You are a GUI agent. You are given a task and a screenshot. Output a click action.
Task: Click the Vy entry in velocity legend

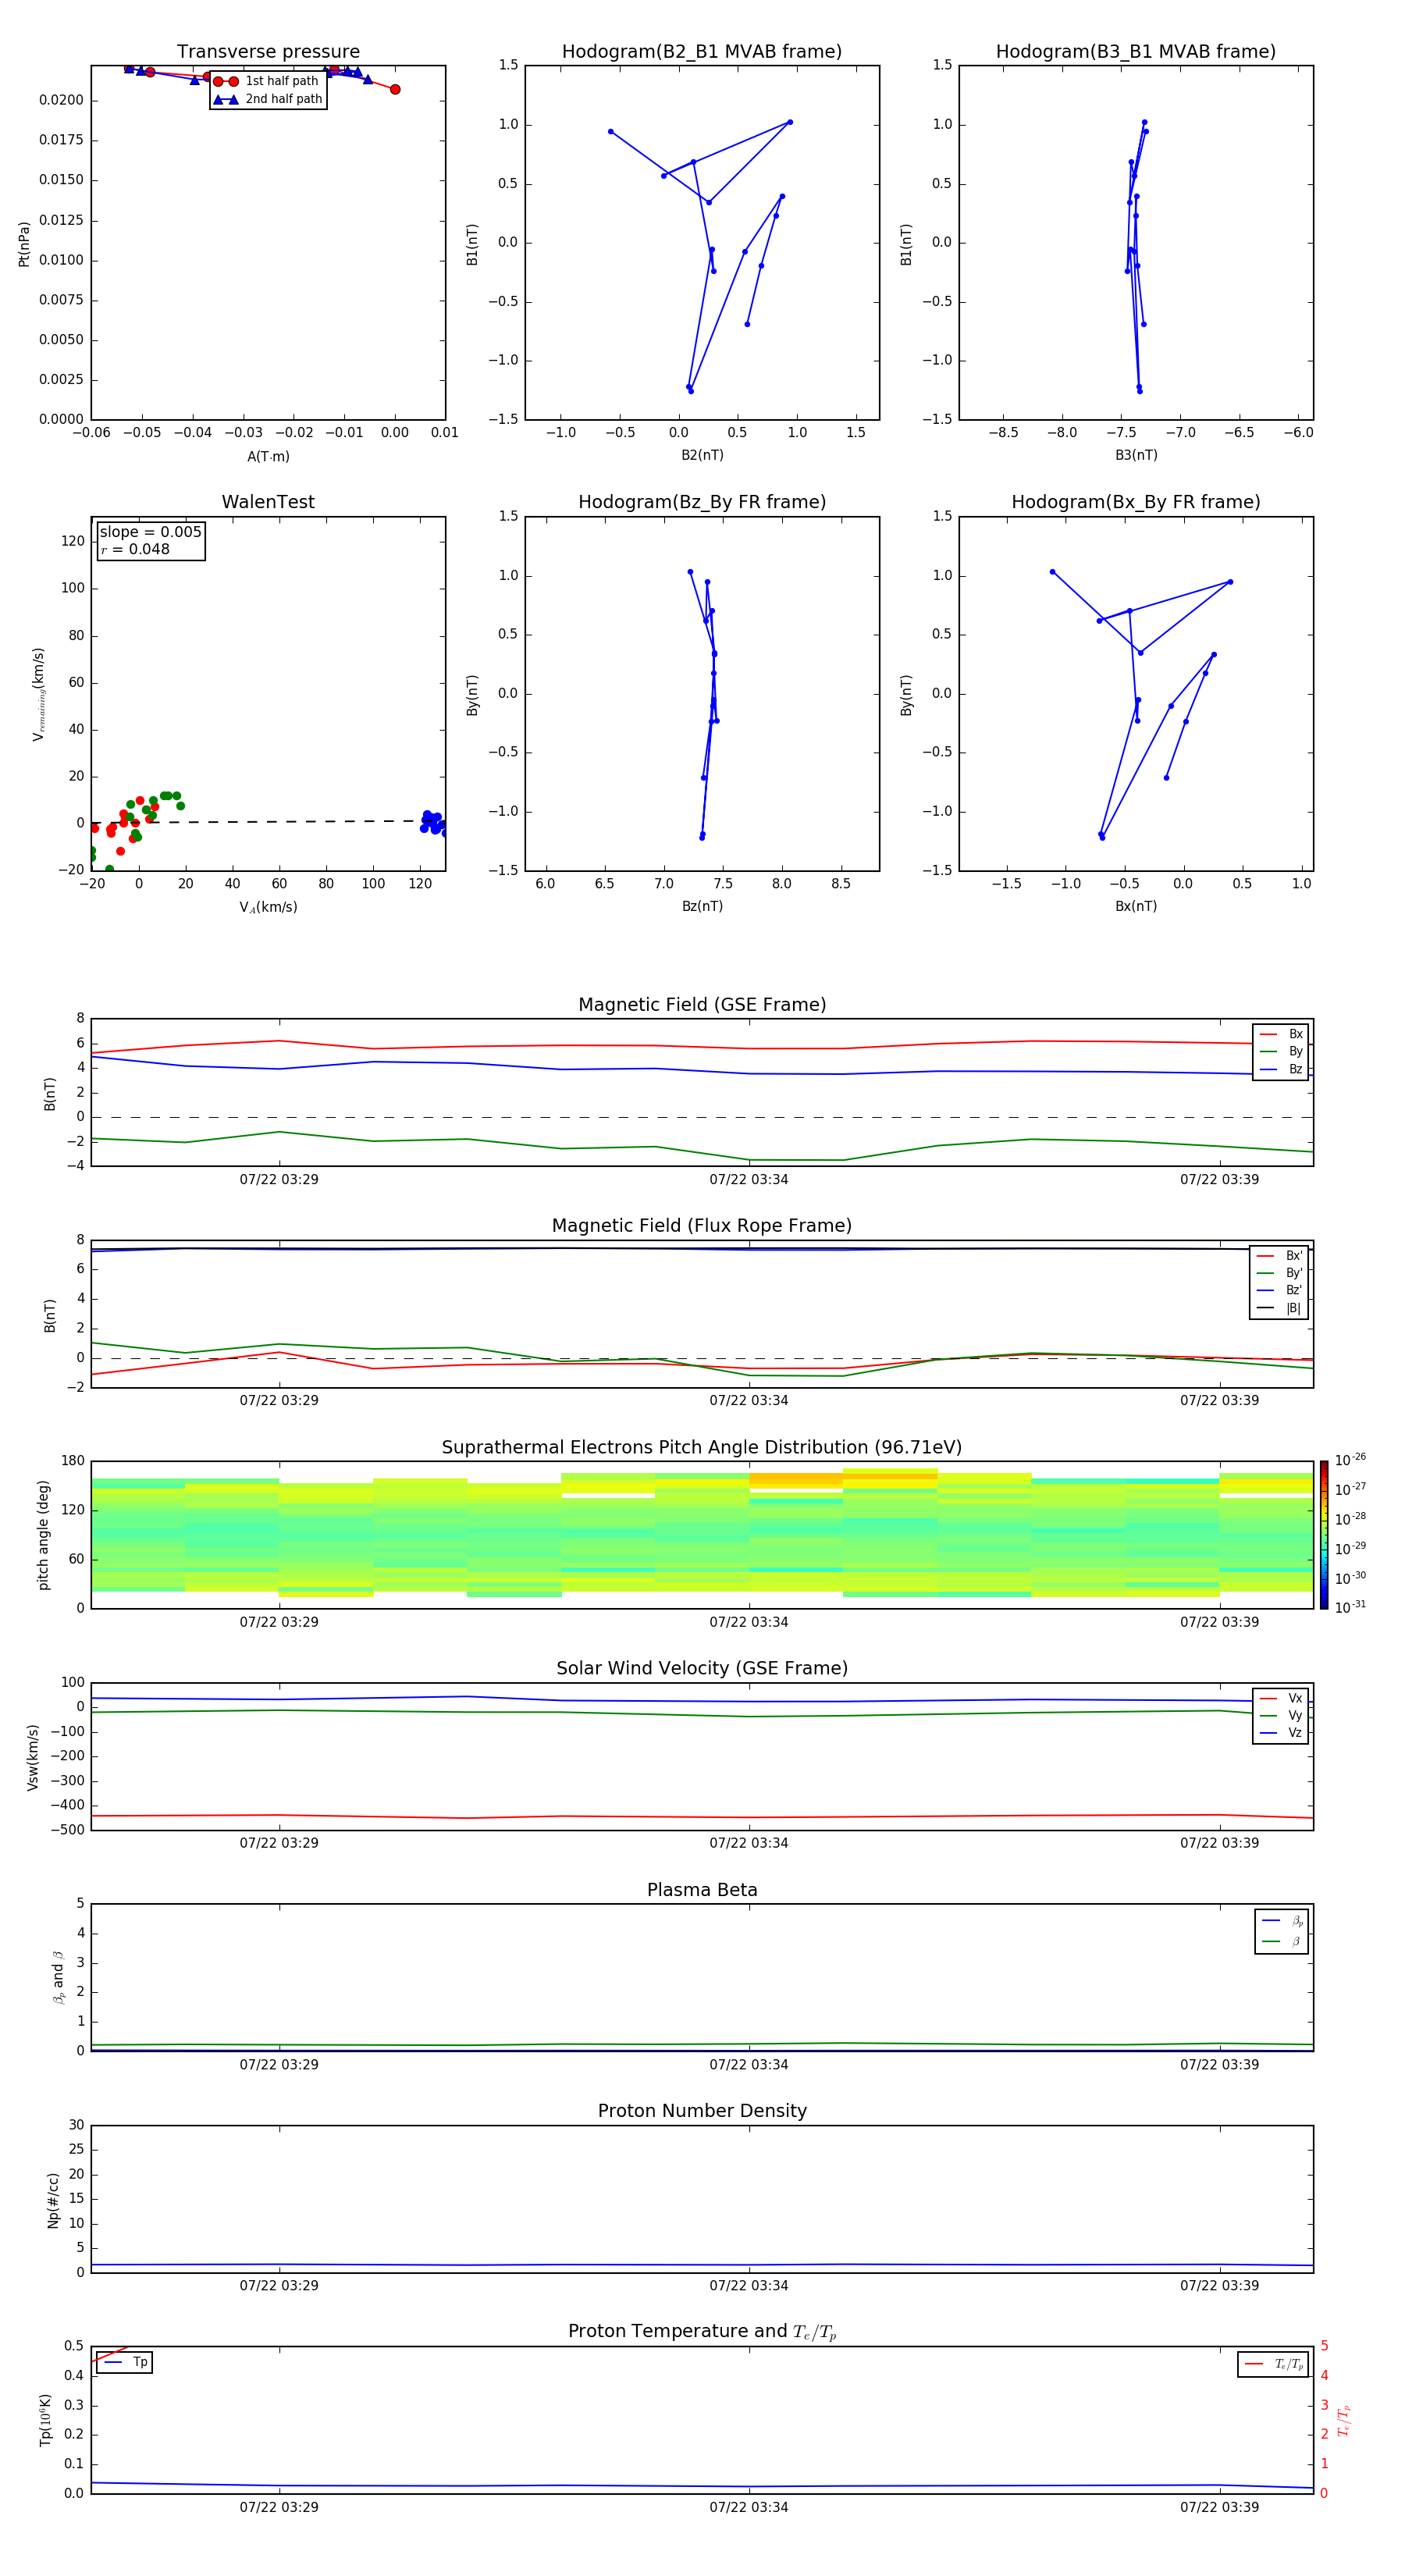pyautogui.click(x=1281, y=1715)
